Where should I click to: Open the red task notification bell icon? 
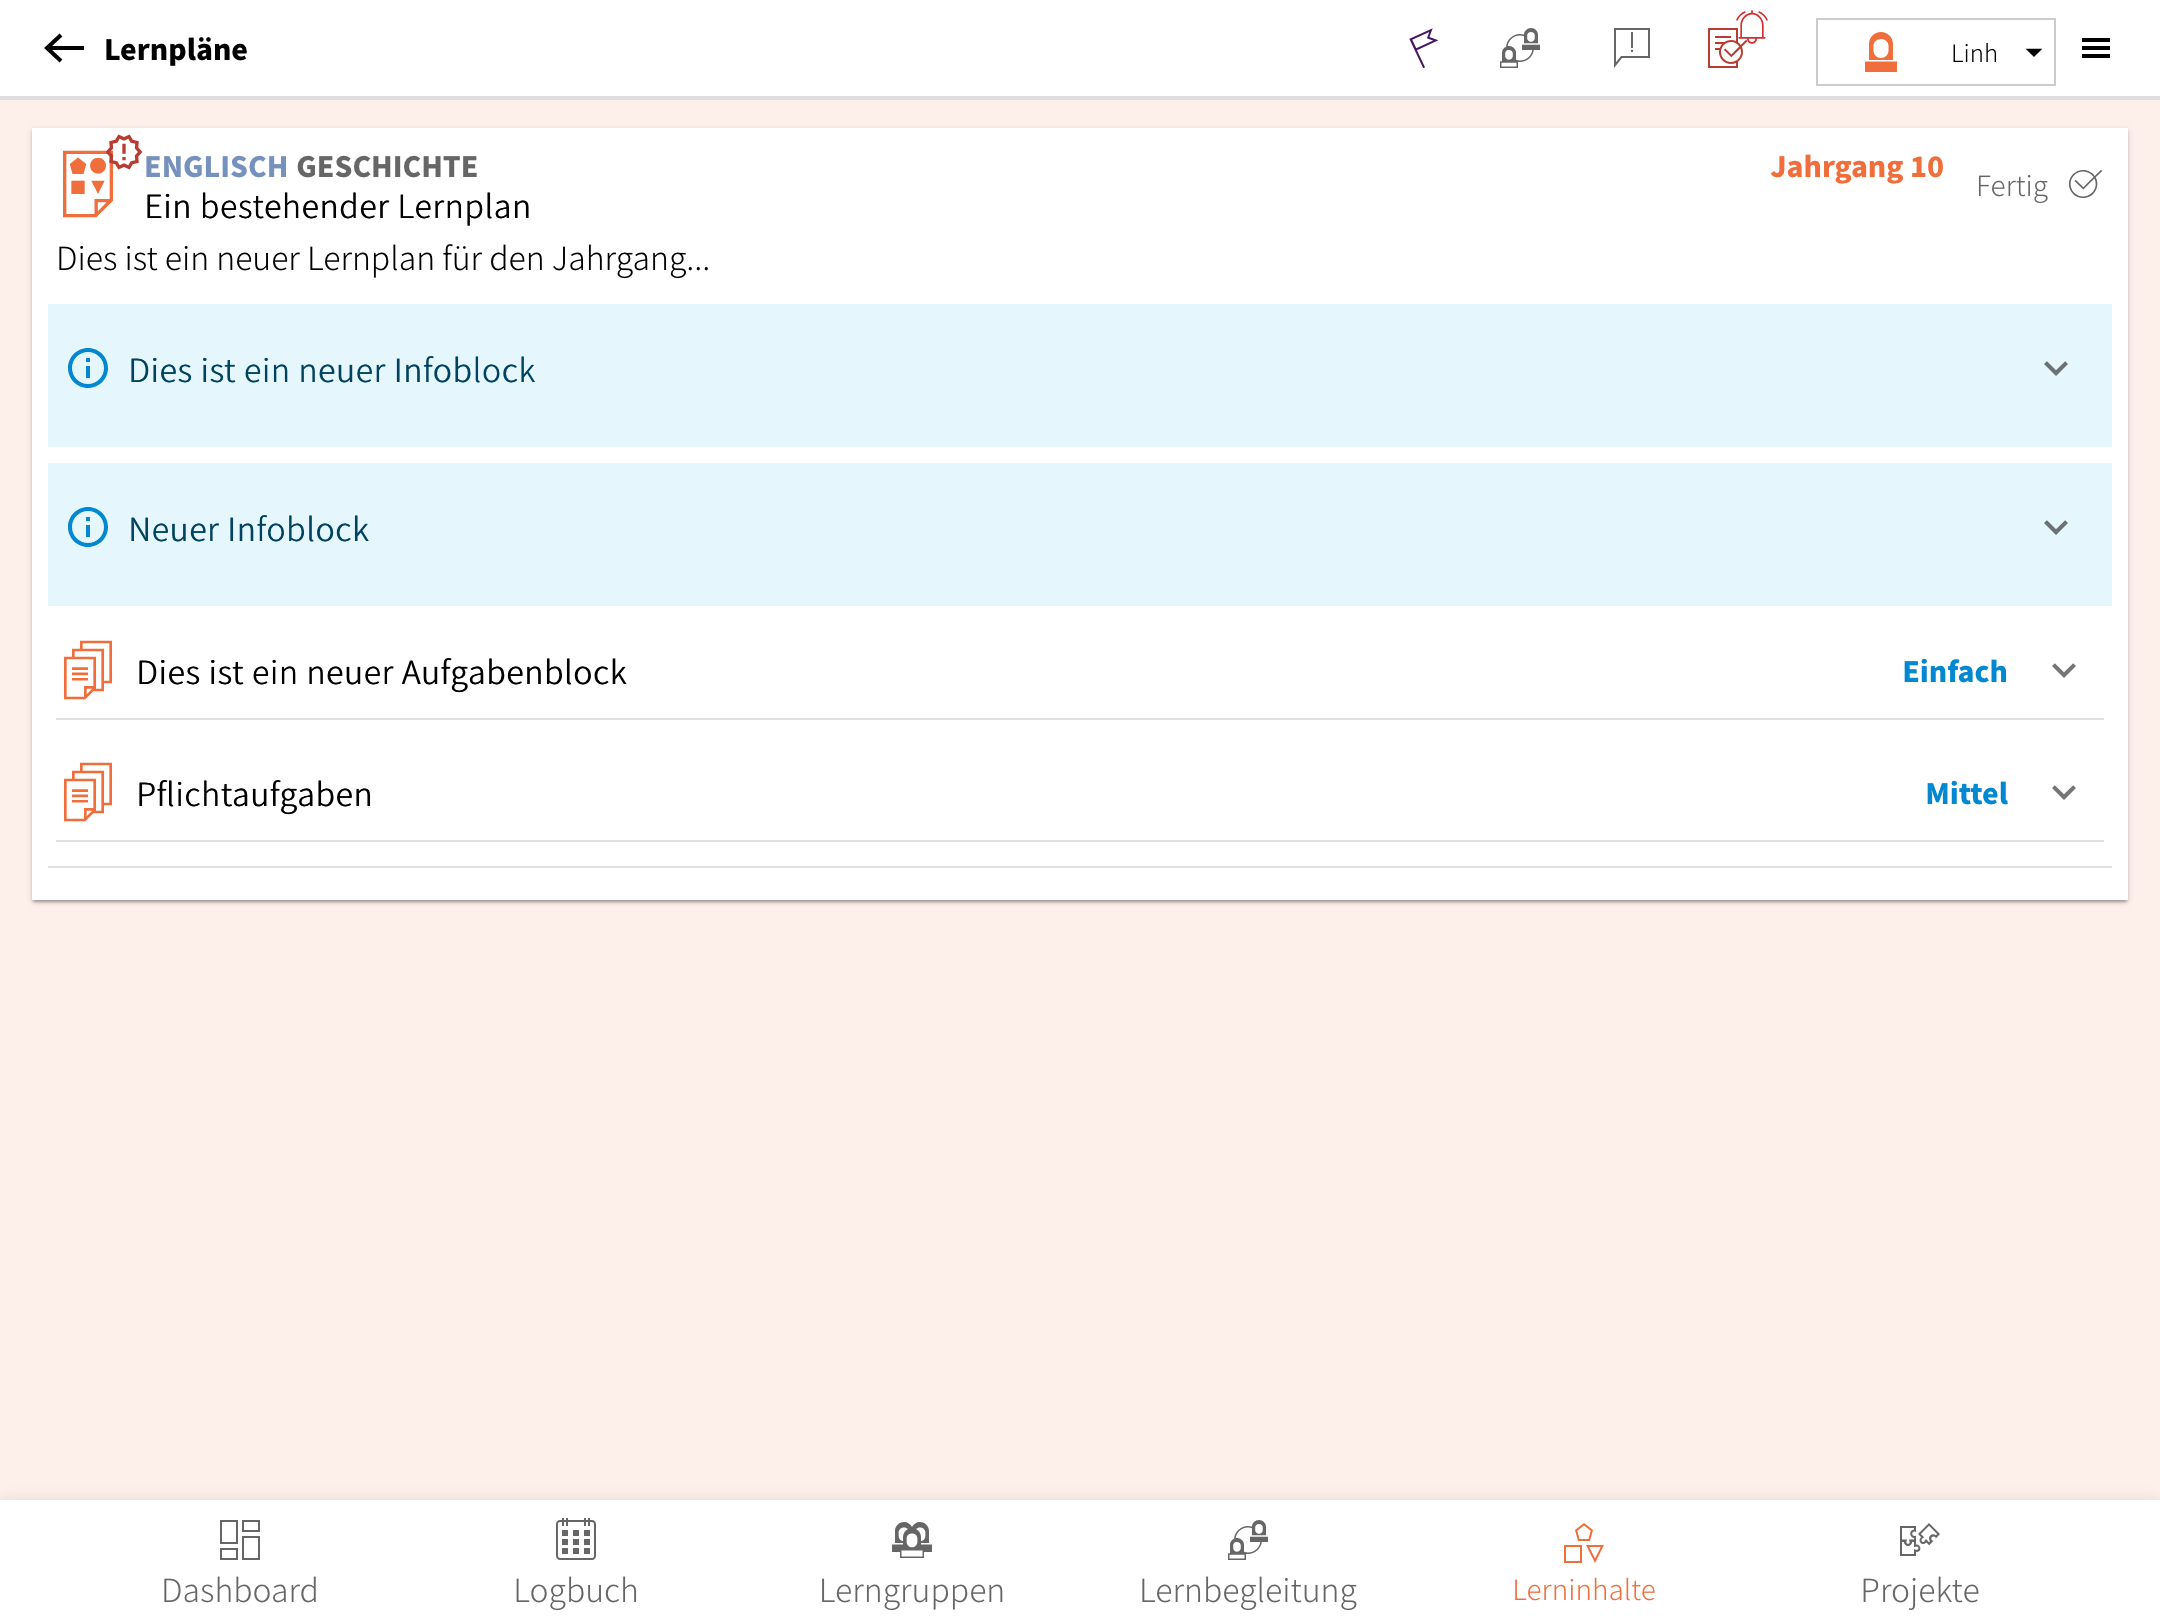pyautogui.click(x=1736, y=42)
